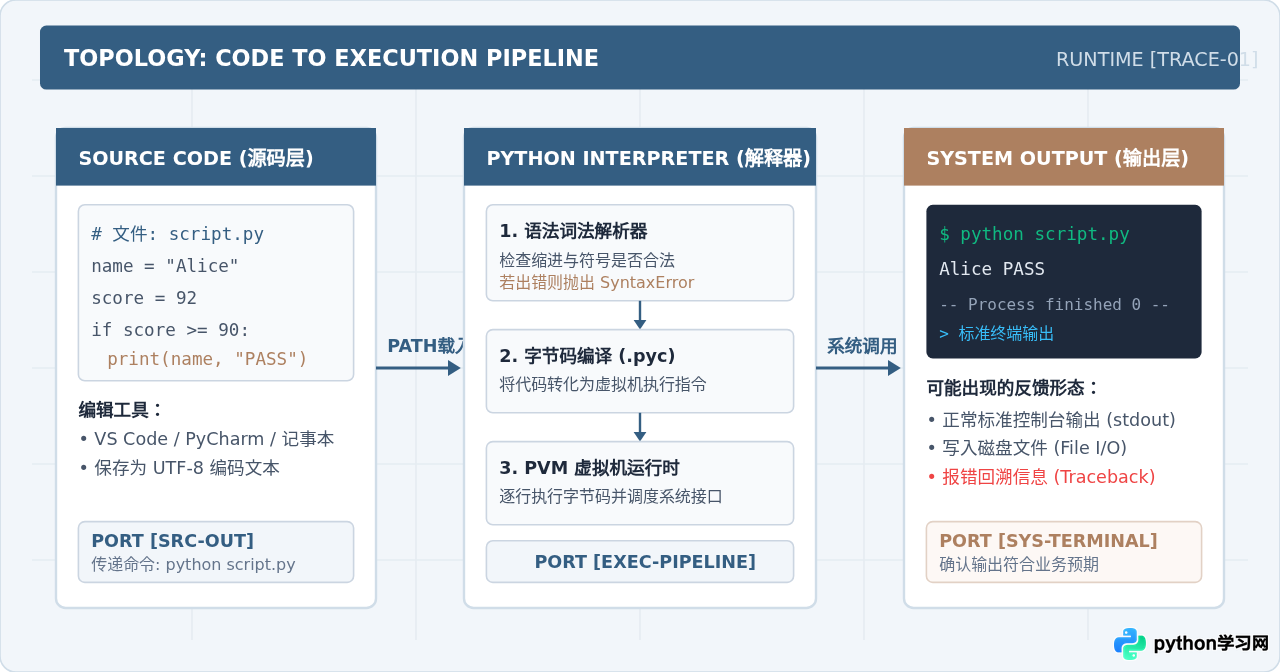Screen dimensions: 1280x672
Task: Click the 3. PVM 虚拟机运行时 step title
Action: pos(589,468)
